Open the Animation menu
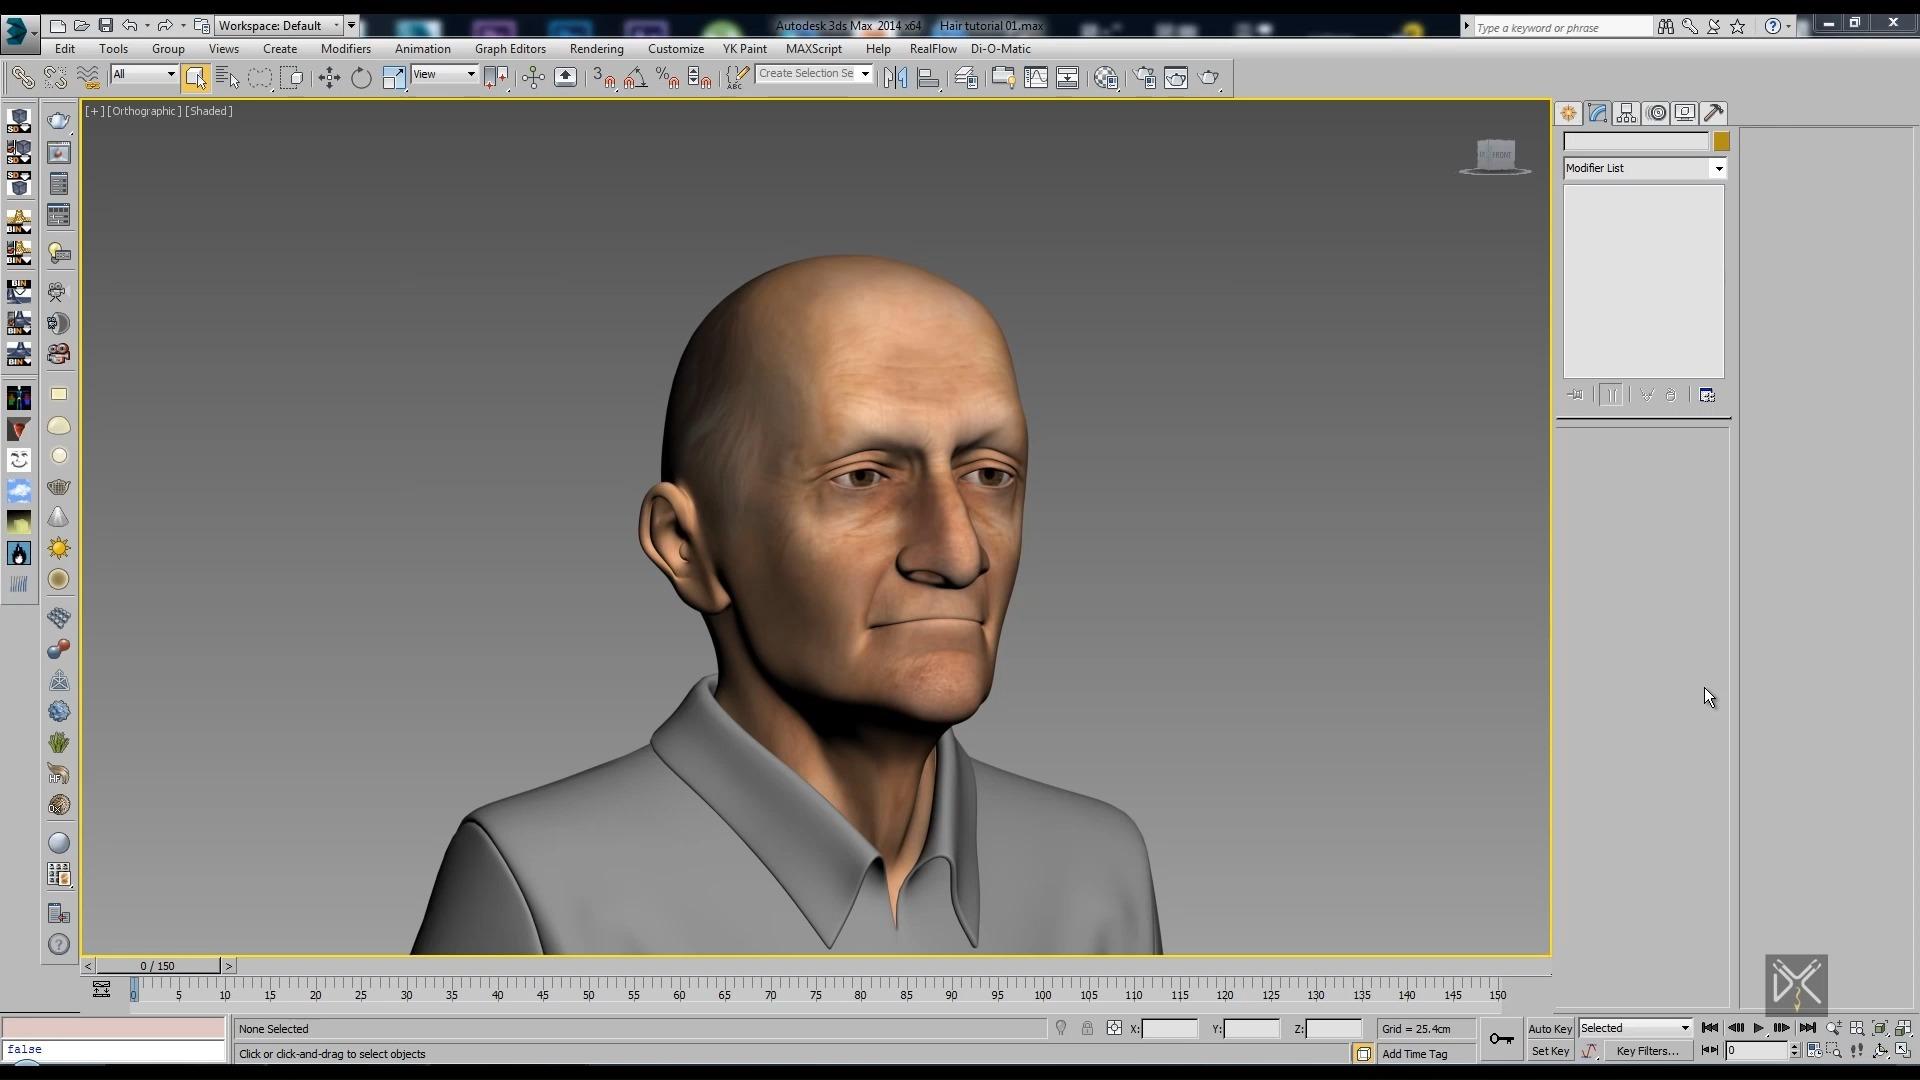The width and height of the screenshot is (1920, 1080). 422,49
